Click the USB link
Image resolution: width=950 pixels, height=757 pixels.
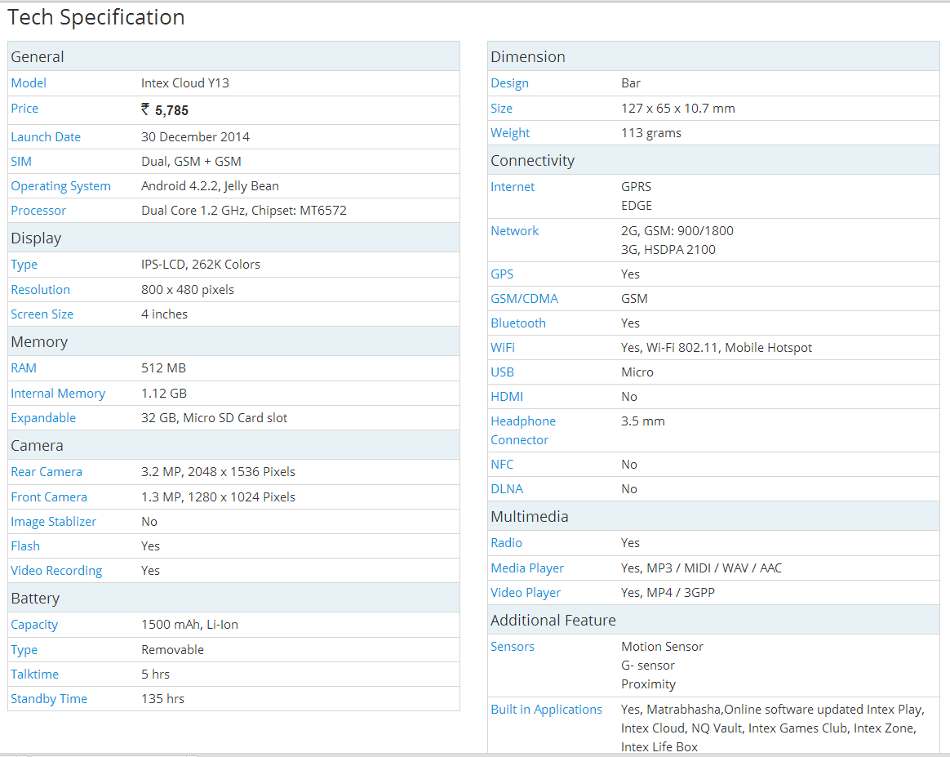pyautogui.click(x=502, y=372)
